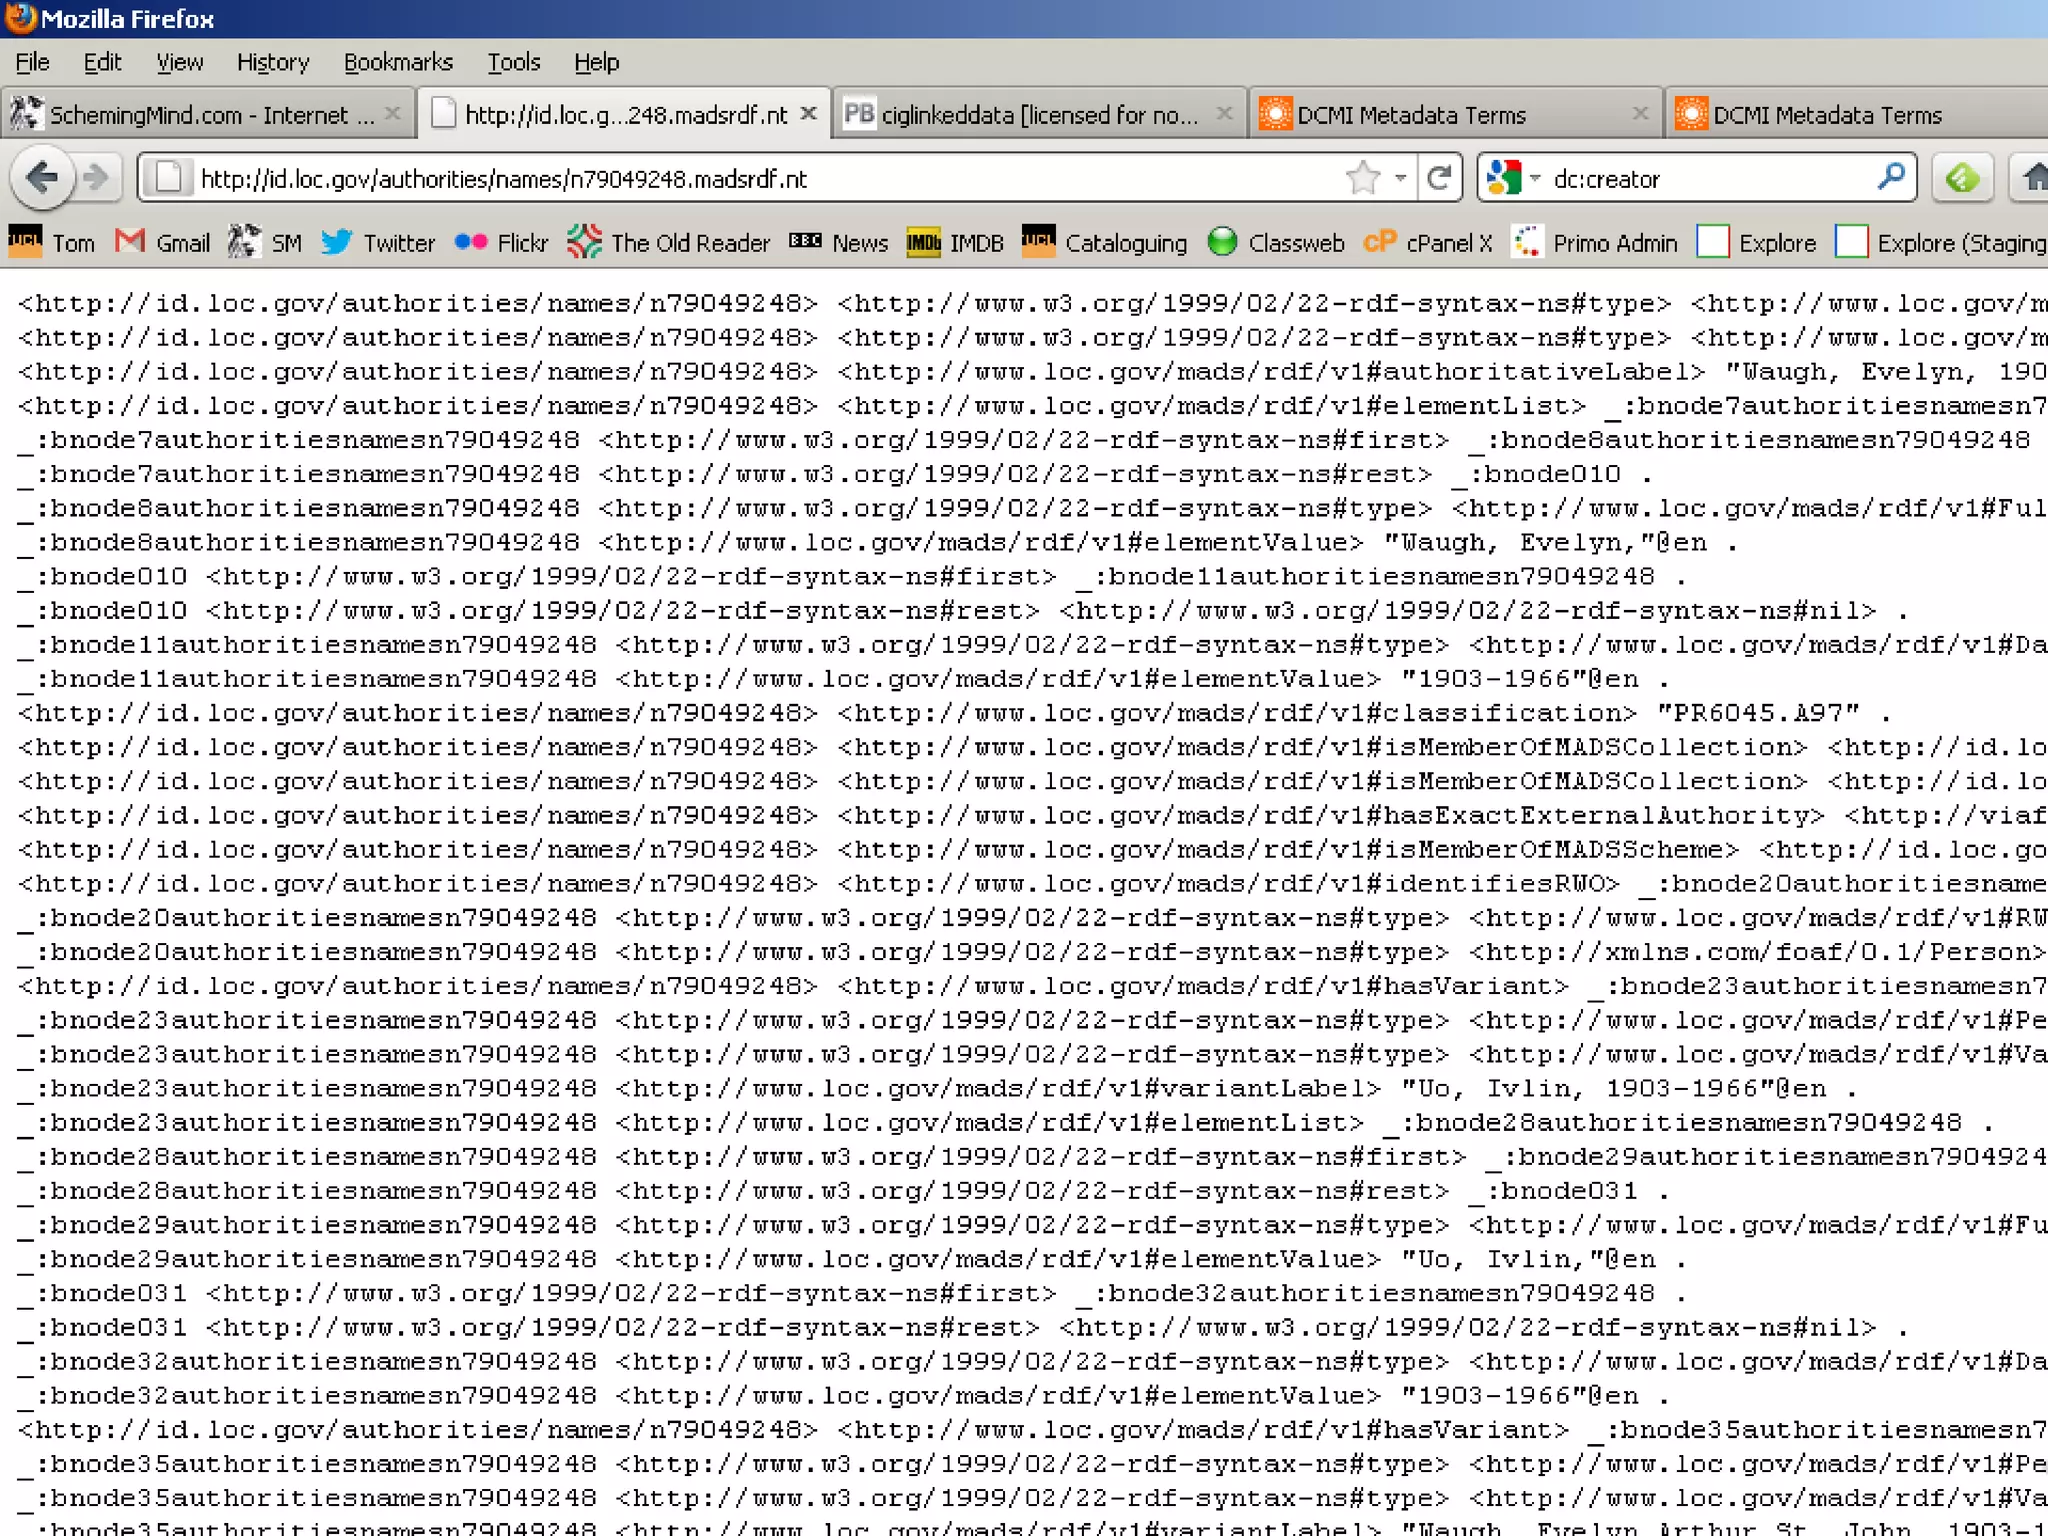Close the id.loc.gov madsrdf.nt tab

point(809,114)
